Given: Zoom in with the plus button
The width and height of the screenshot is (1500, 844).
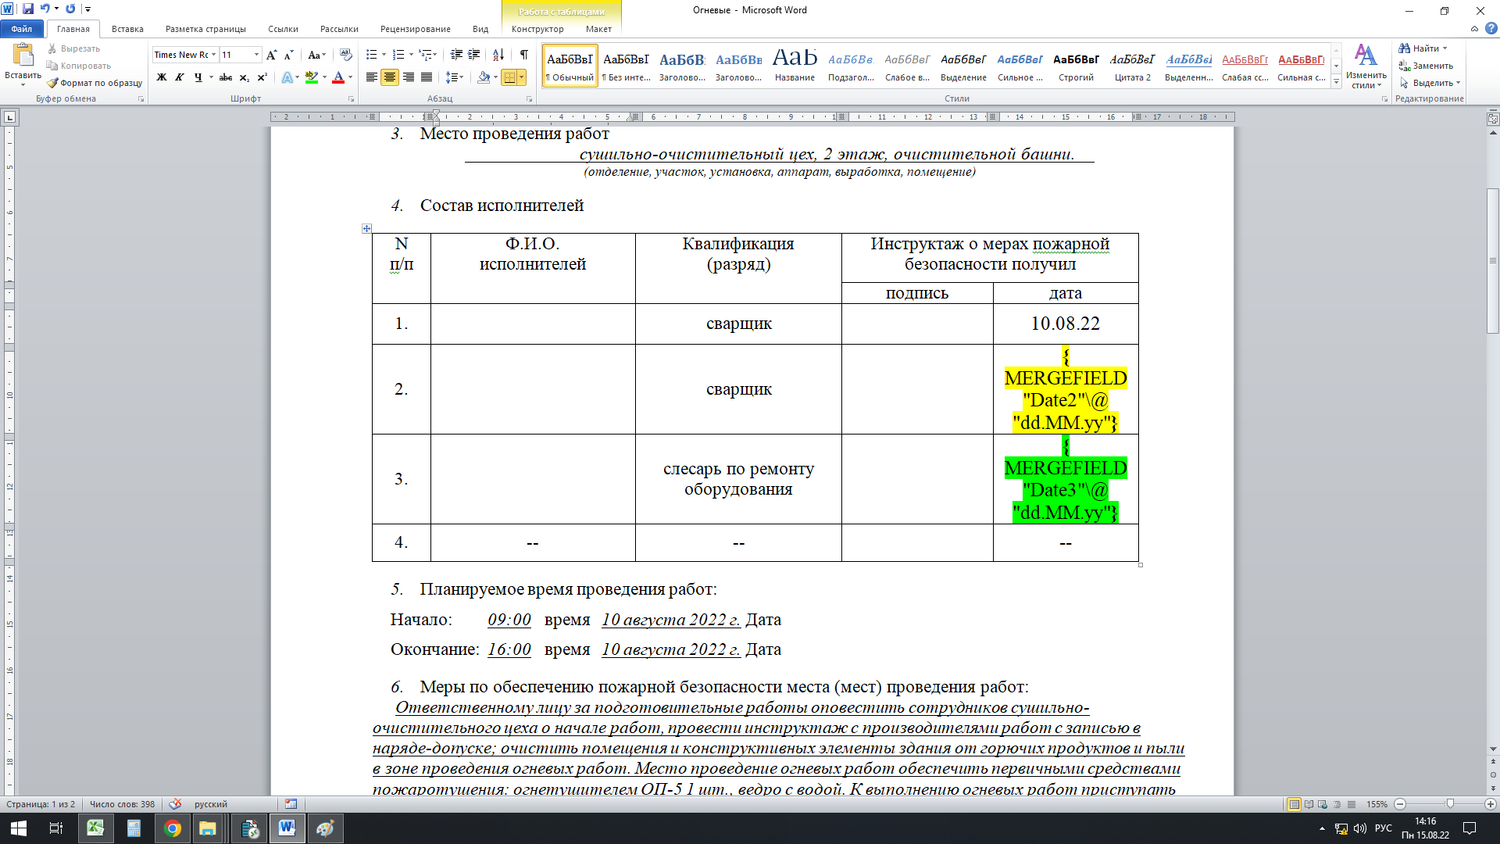Looking at the screenshot, I should 1490,804.
